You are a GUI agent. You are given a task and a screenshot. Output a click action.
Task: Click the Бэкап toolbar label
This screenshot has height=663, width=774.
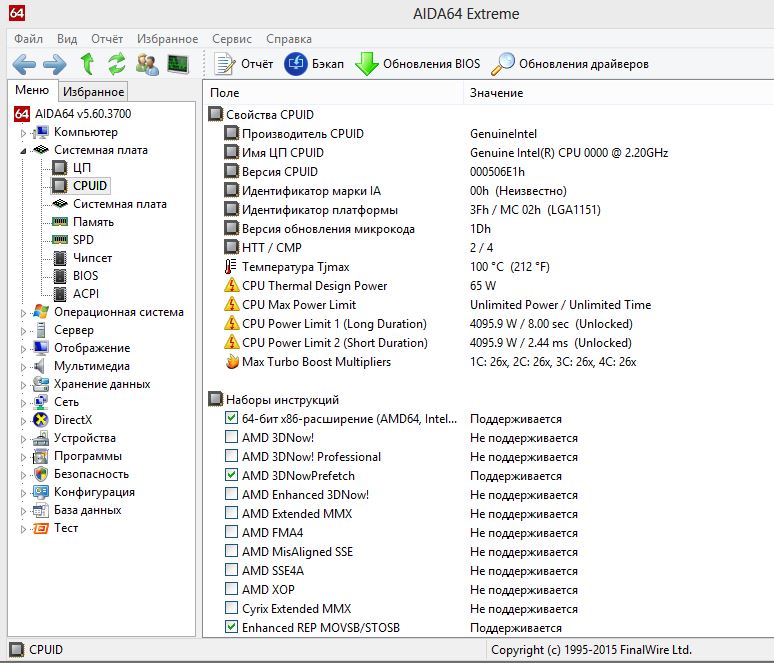pos(327,64)
